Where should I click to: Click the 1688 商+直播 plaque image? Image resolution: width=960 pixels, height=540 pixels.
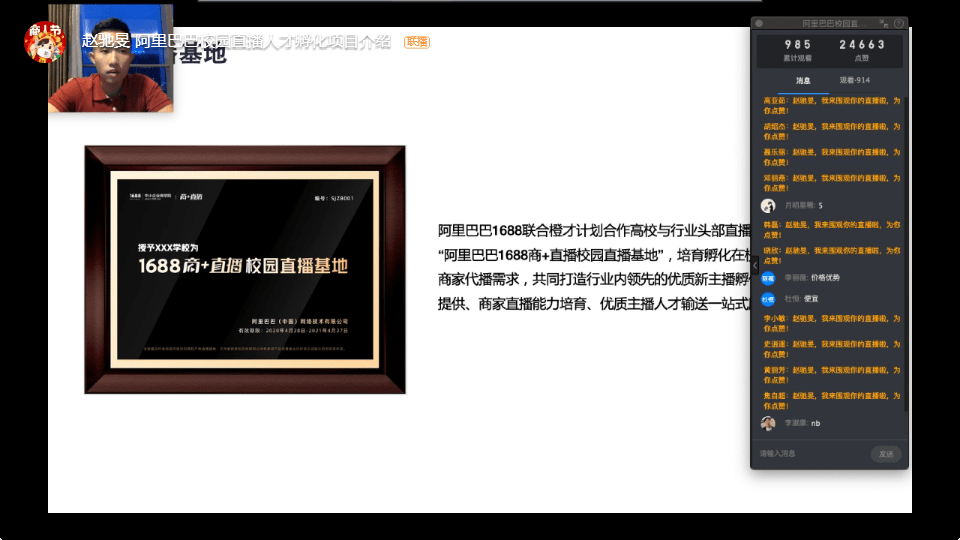245,270
